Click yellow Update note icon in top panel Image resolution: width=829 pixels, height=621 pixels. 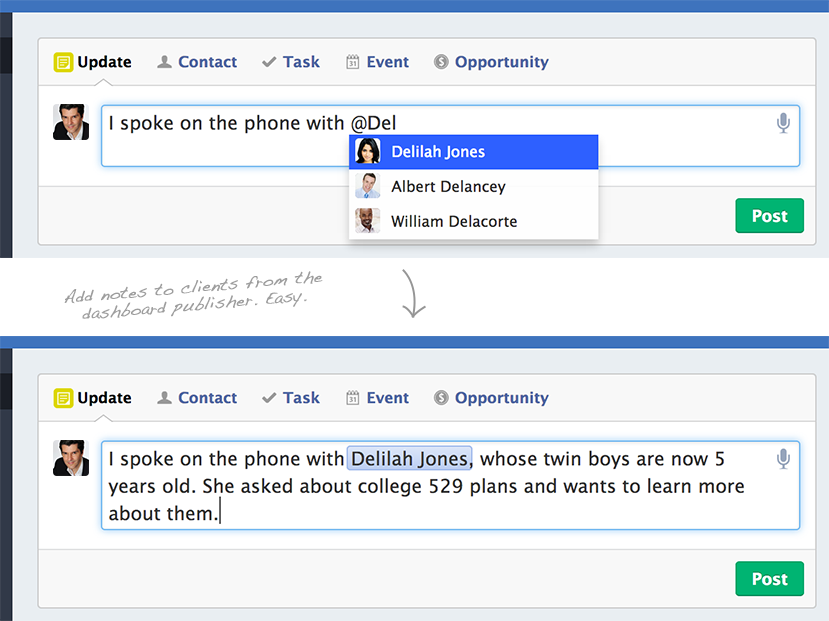pyautogui.click(x=63, y=62)
